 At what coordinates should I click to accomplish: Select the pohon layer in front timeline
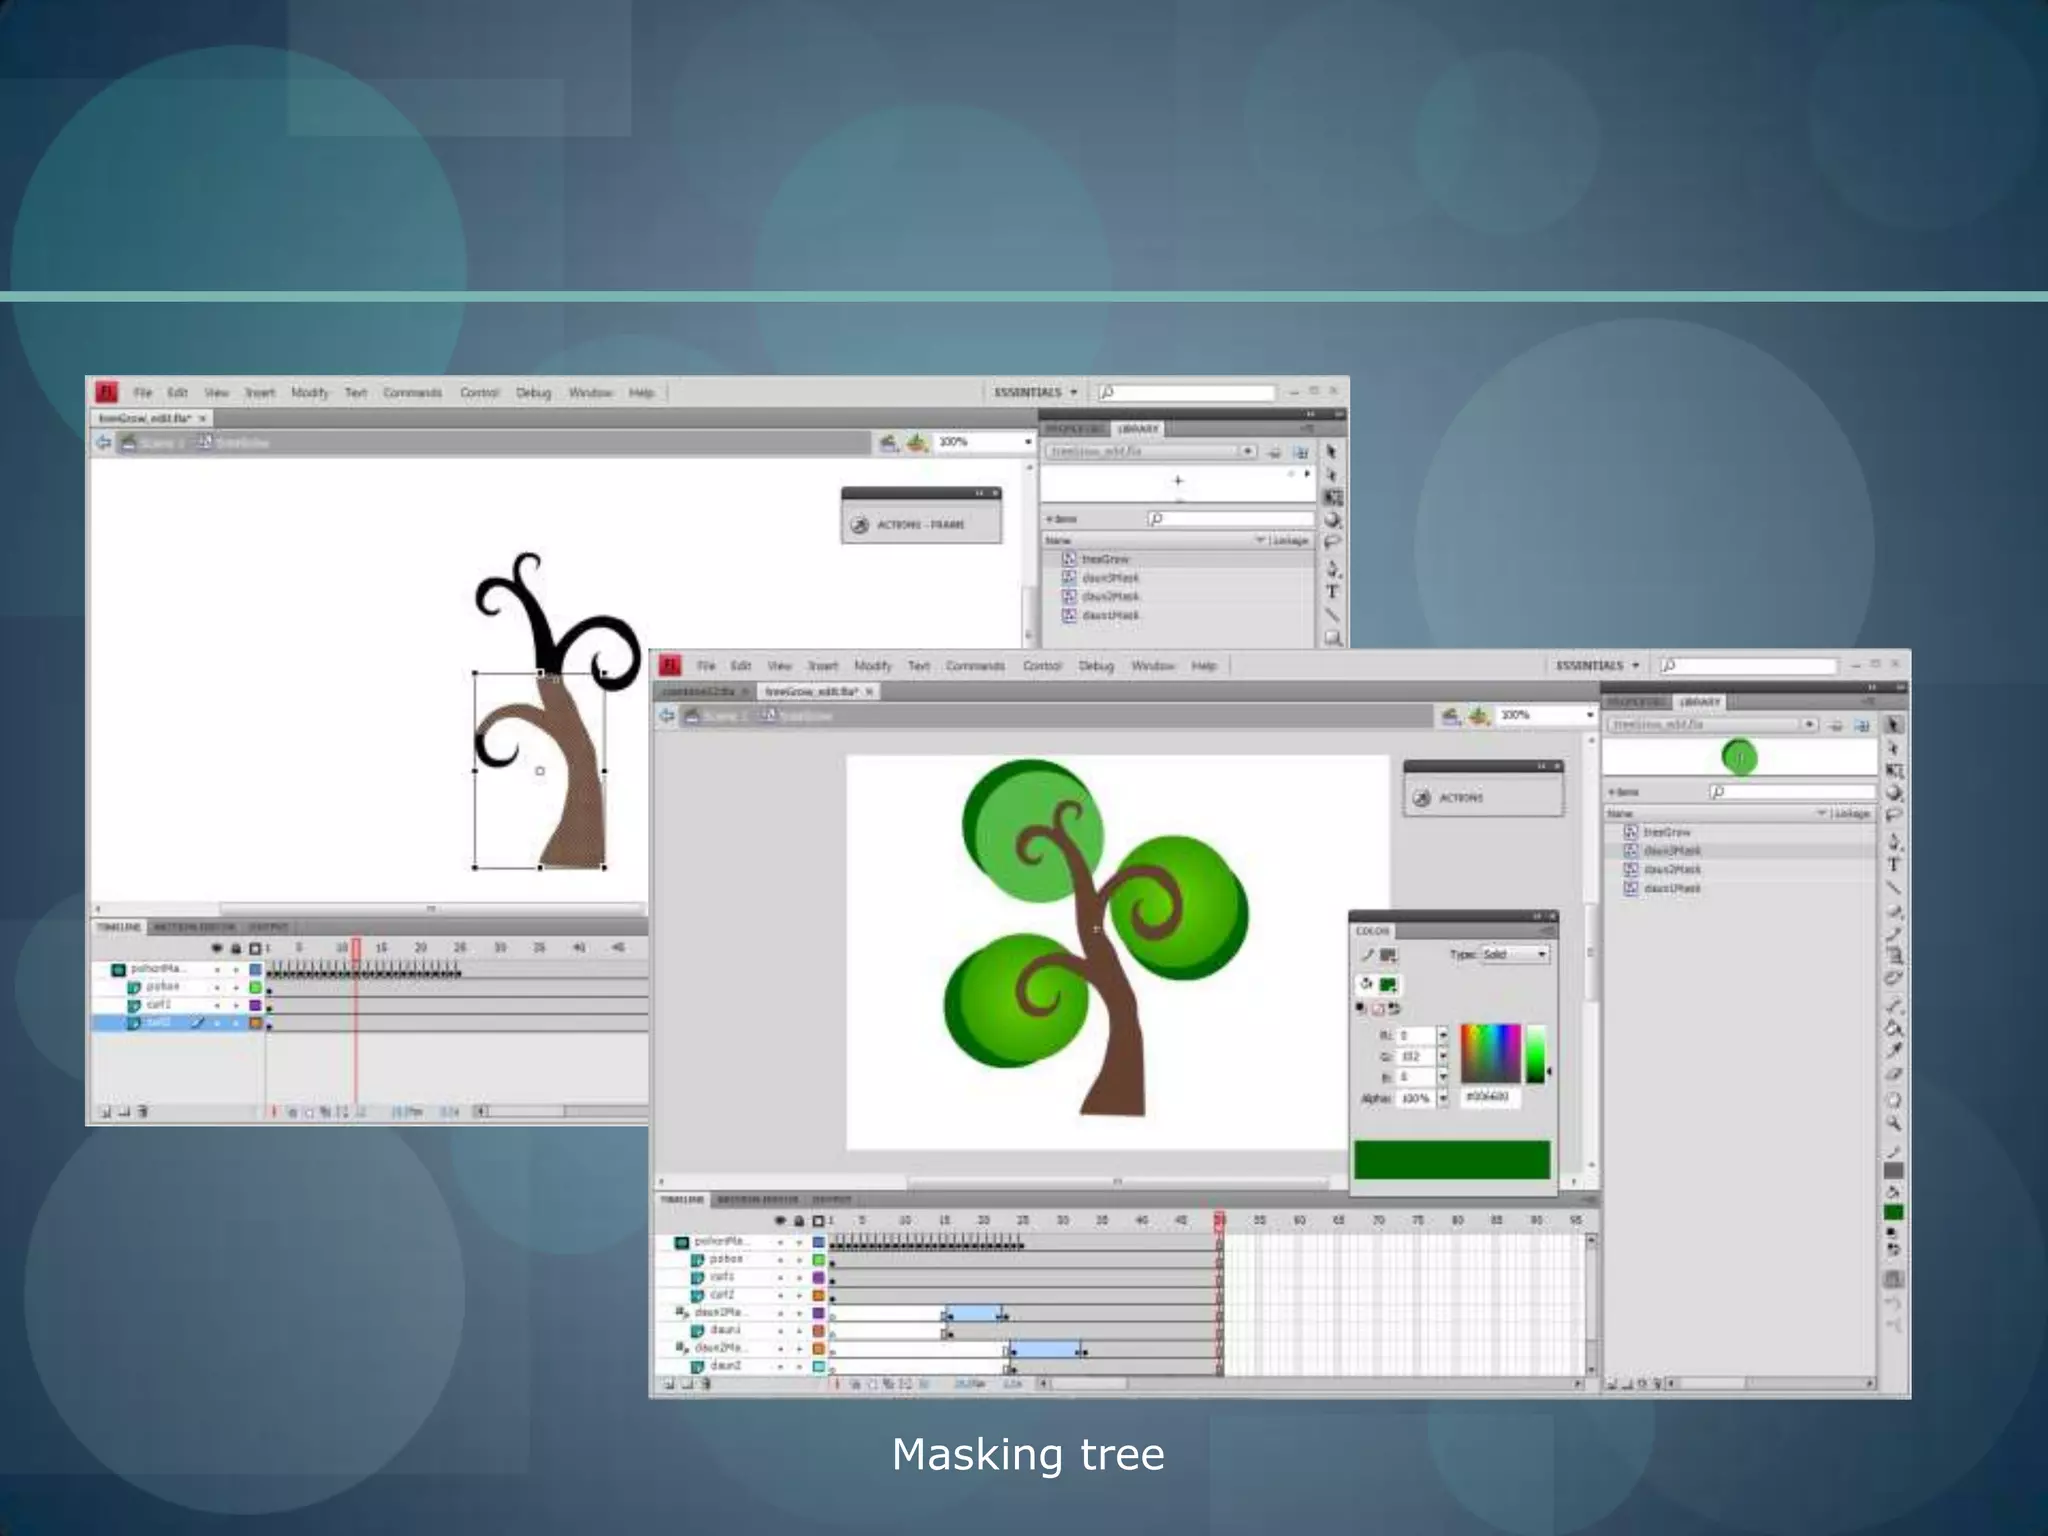pos(725,1259)
